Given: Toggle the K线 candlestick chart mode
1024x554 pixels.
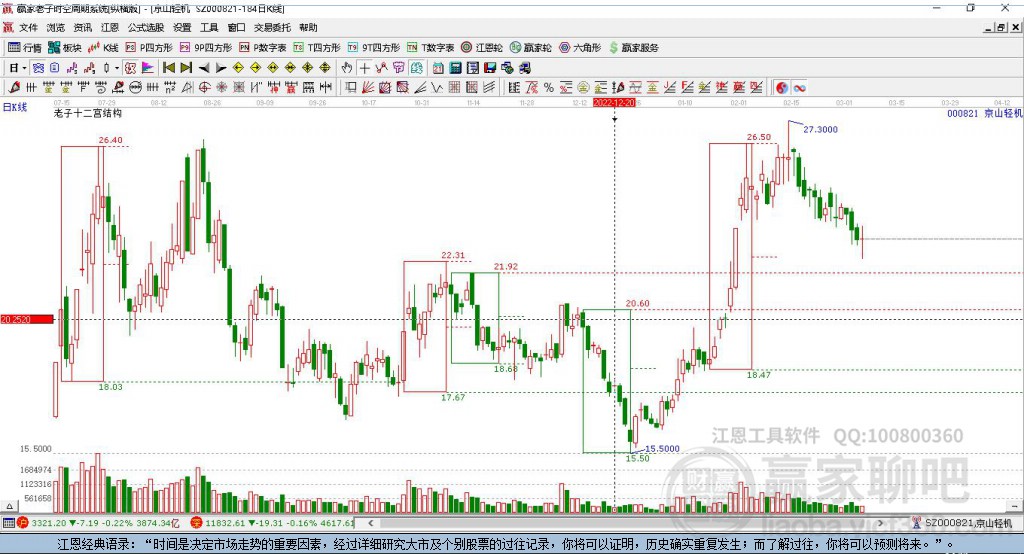Looking at the screenshot, I should [x=104, y=47].
